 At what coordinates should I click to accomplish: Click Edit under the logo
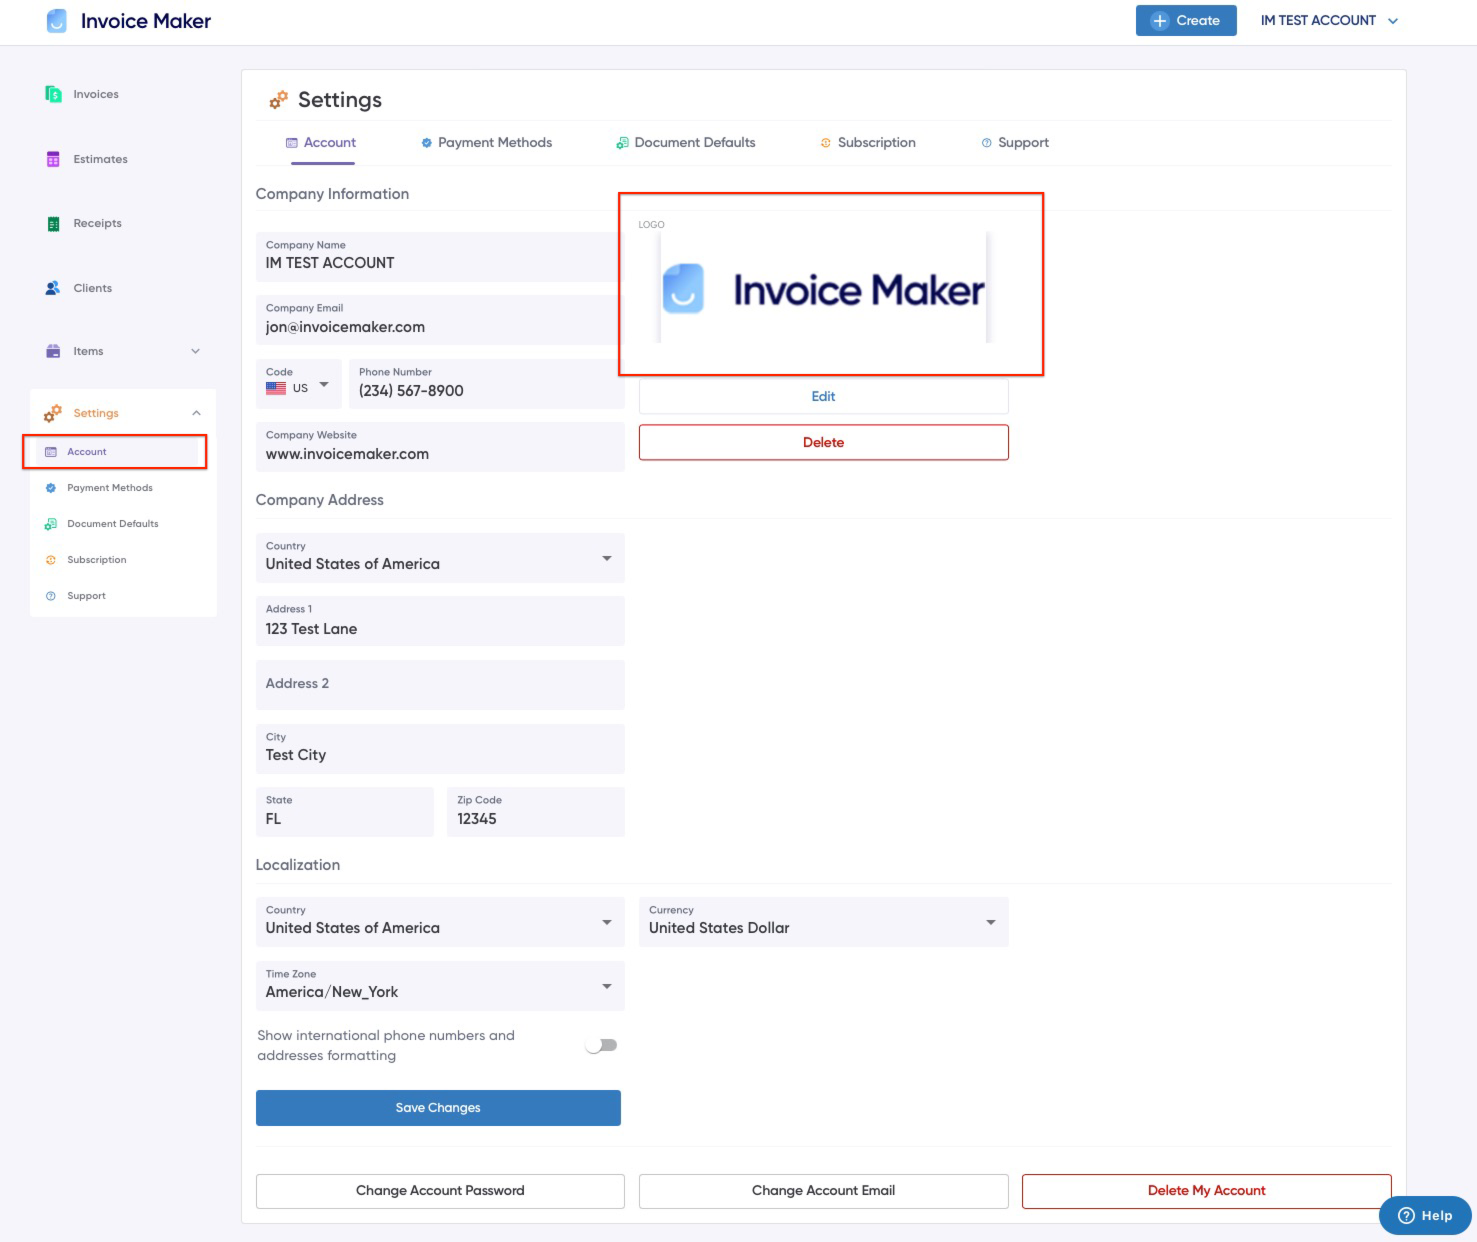824,396
